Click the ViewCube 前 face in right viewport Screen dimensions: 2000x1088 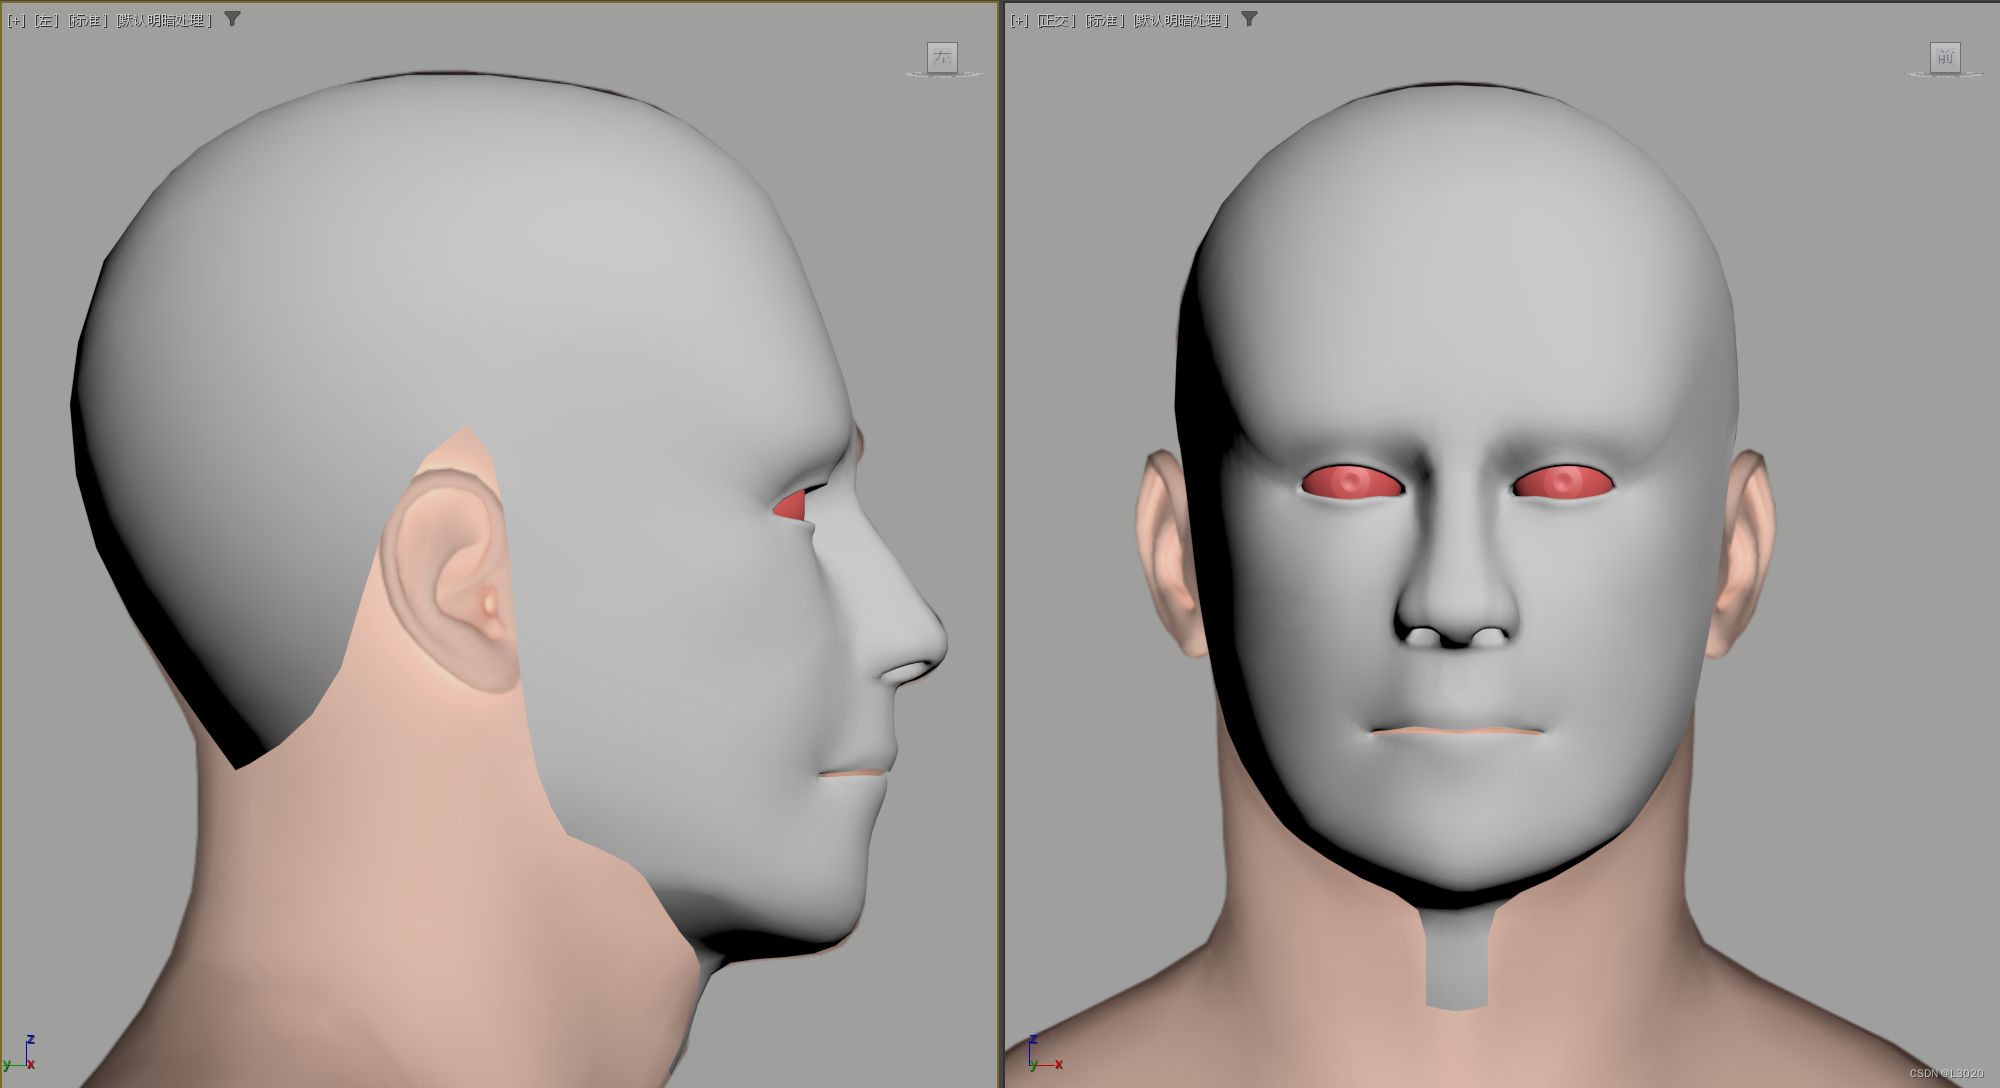(1945, 58)
